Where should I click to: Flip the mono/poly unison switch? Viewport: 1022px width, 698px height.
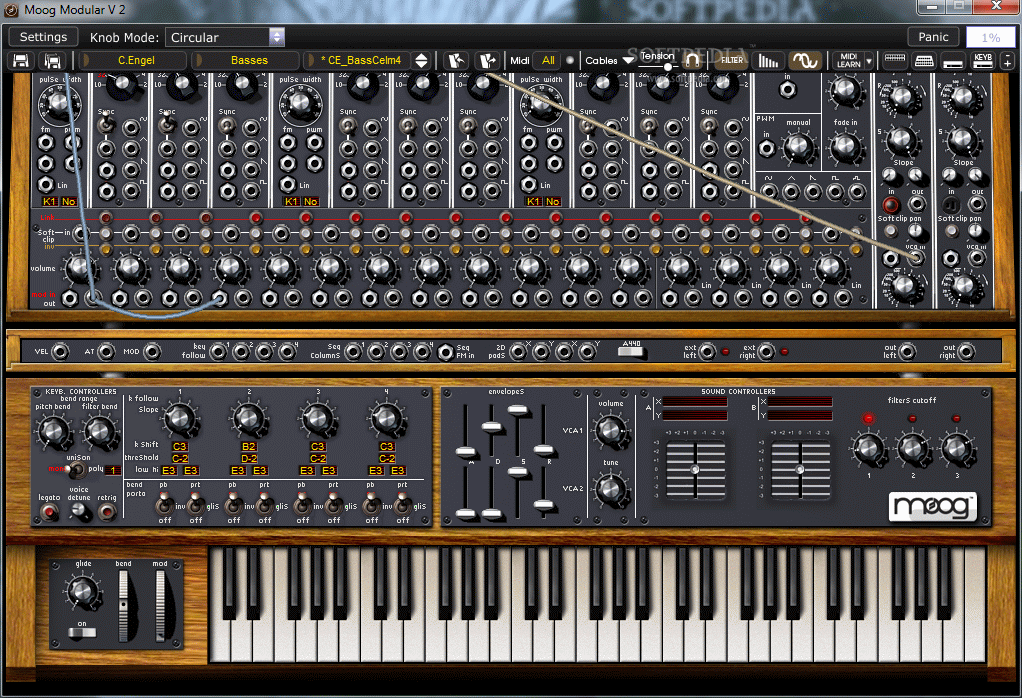tap(76, 469)
